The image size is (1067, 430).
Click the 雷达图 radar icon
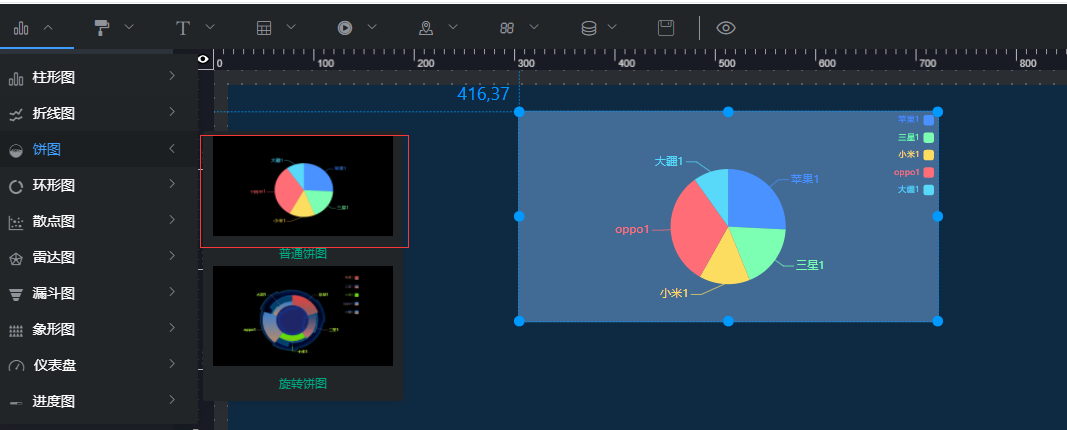[x=16, y=259]
